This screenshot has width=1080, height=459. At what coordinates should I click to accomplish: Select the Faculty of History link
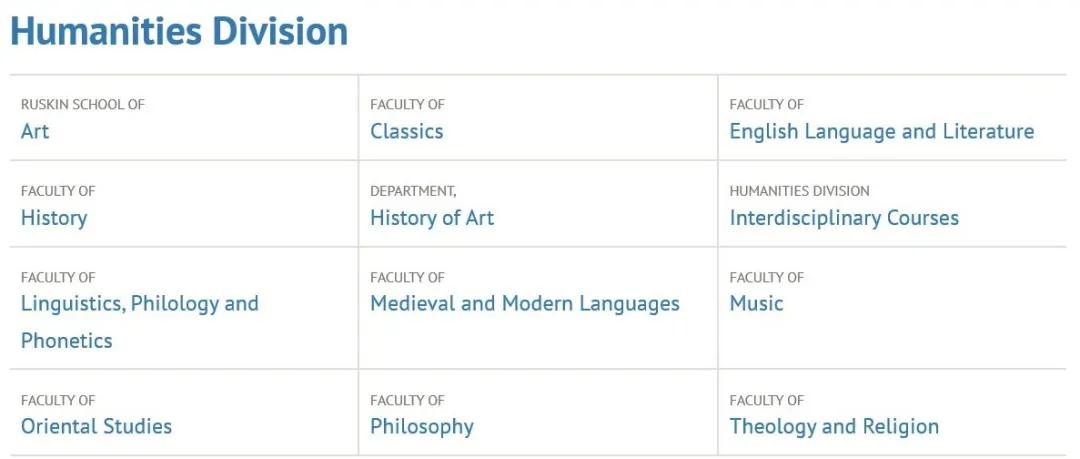[x=54, y=218]
